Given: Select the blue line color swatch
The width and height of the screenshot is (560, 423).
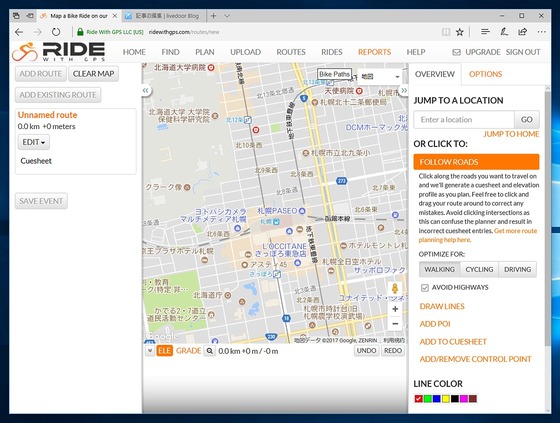Looking at the screenshot, I should coord(436,399).
